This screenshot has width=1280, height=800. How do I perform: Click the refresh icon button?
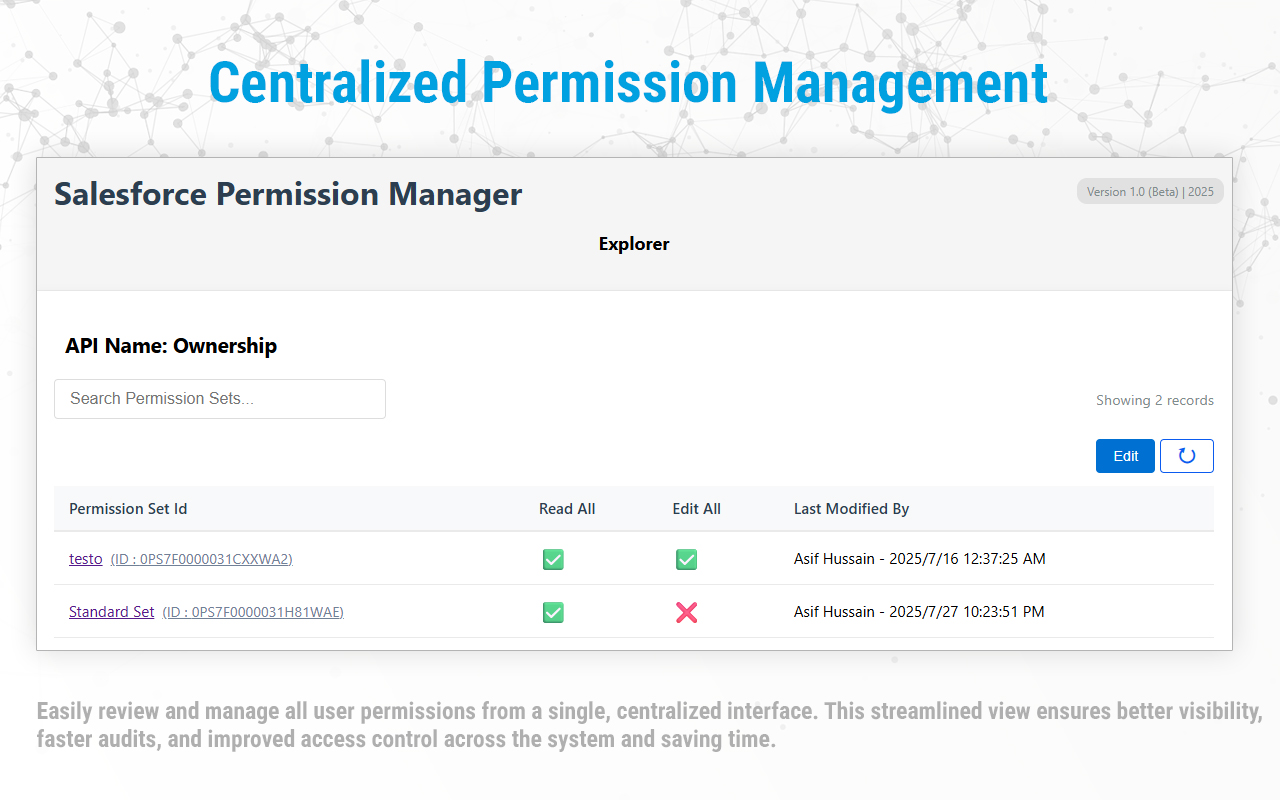click(1186, 456)
